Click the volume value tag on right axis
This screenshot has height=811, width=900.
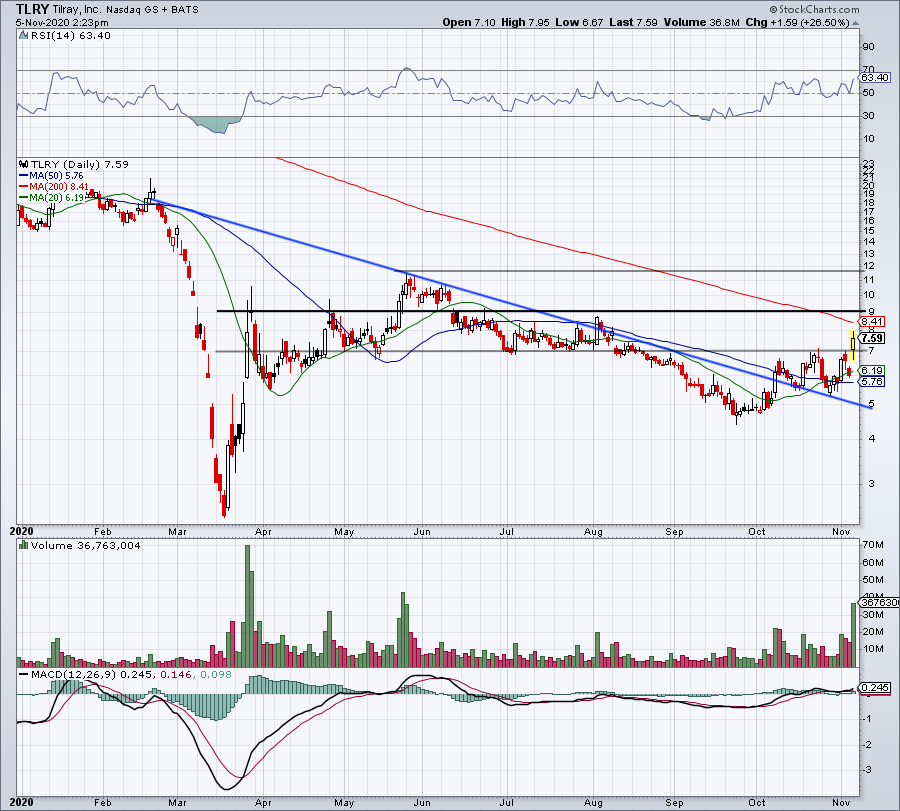click(879, 603)
